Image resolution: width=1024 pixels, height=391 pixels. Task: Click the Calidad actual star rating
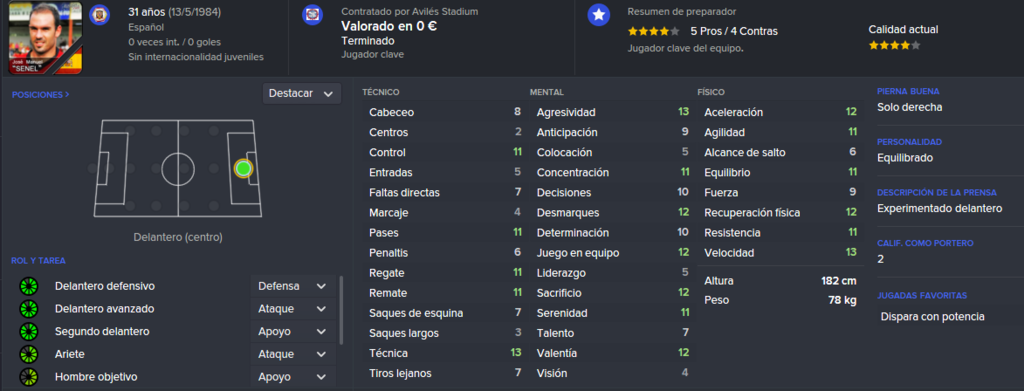point(894,46)
